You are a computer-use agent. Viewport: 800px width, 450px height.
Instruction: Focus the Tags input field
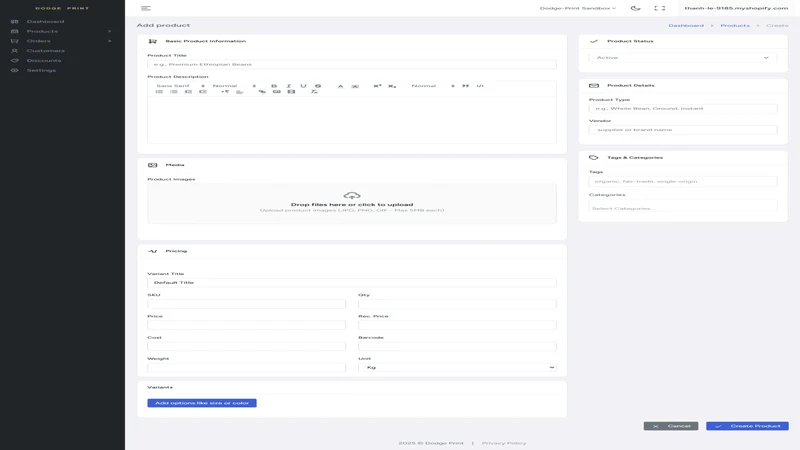683,181
